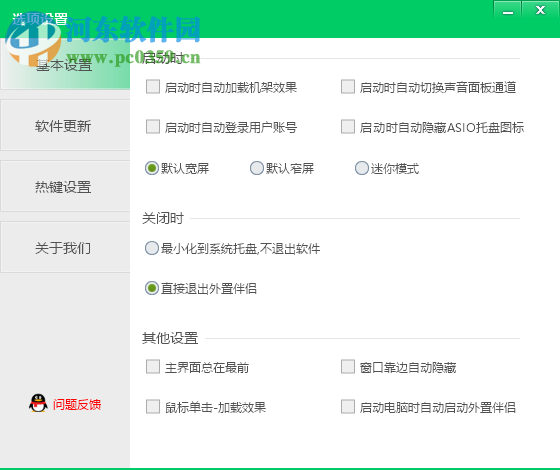Close the 选项设置 window
560x470 pixels.
tap(540, 10)
